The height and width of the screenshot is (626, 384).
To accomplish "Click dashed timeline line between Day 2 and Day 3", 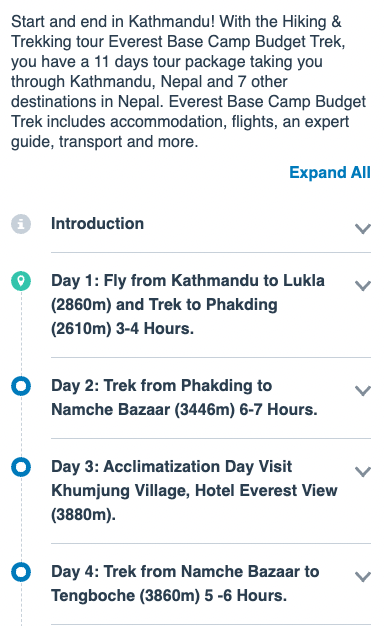I will click(x=21, y=426).
